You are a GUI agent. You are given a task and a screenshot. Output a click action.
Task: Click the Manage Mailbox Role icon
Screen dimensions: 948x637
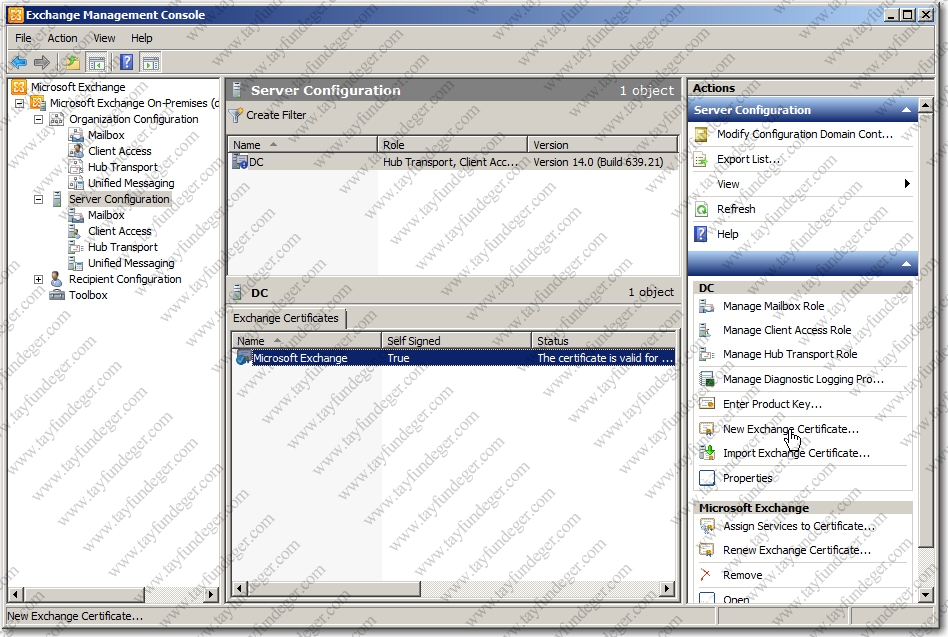[x=707, y=306]
